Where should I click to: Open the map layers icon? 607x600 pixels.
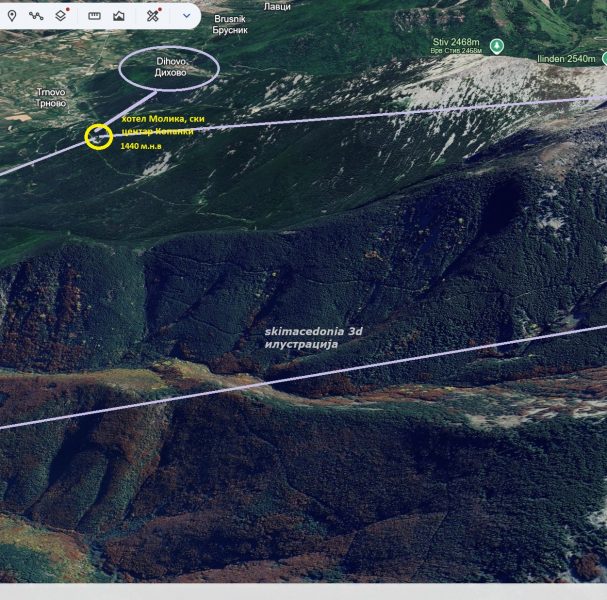pos(61,16)
